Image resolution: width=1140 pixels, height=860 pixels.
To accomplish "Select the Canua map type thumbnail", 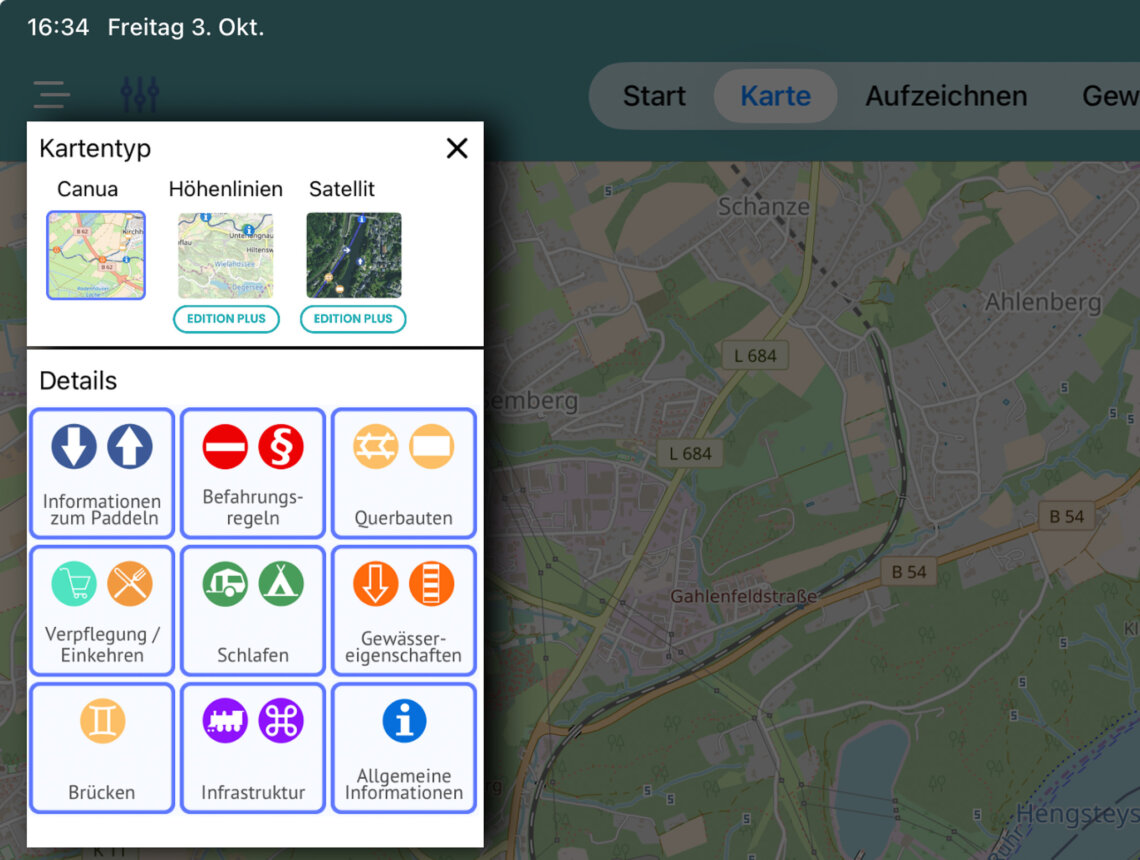I will pos(96,255).
